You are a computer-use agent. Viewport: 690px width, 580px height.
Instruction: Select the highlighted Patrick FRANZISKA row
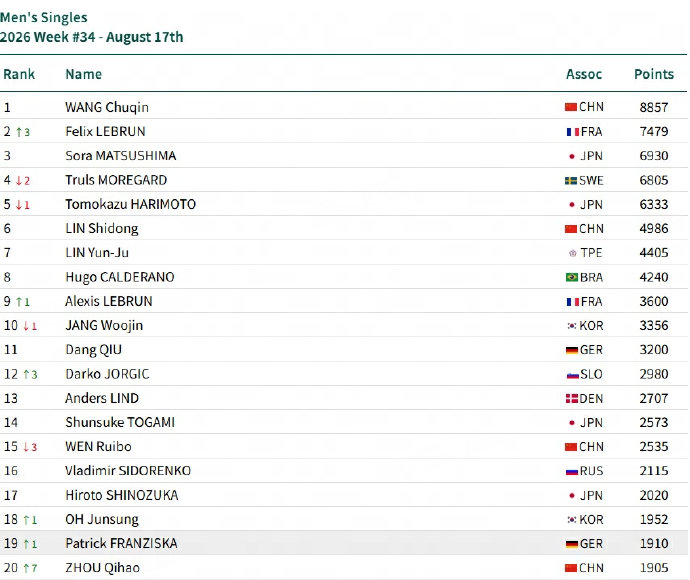click(343, 543)
